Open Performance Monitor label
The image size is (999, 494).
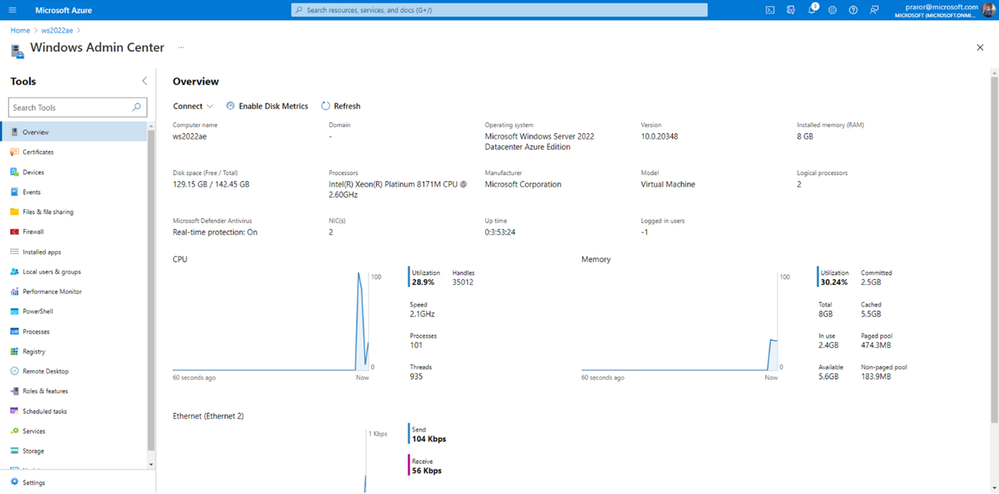pos(52,291)
